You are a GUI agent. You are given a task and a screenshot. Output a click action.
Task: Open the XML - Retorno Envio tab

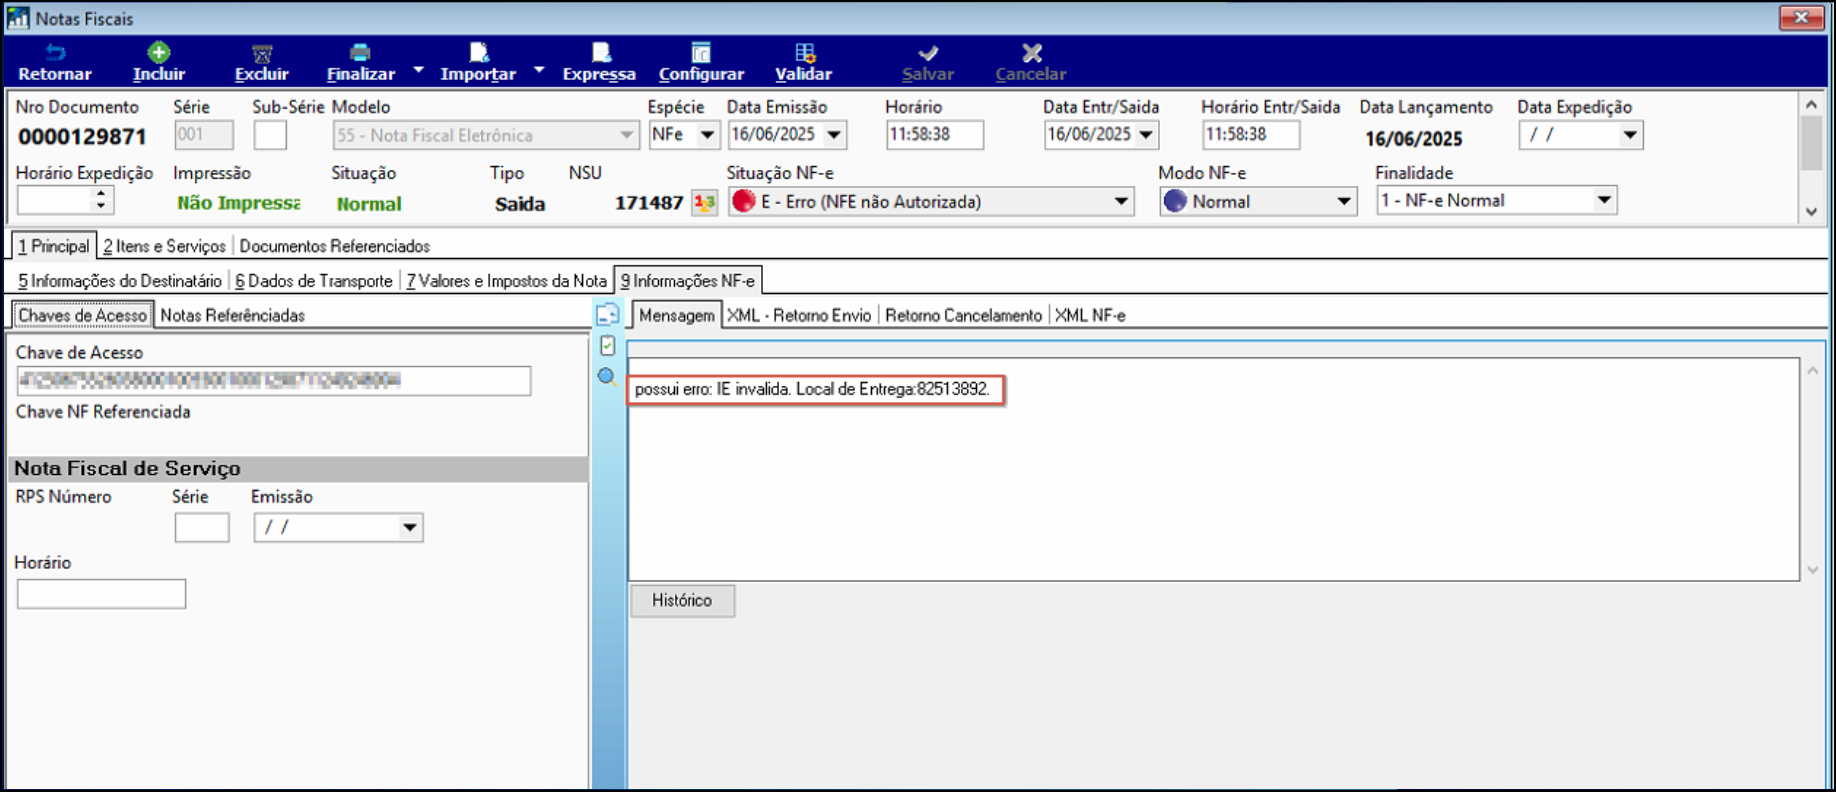(799, 315)
